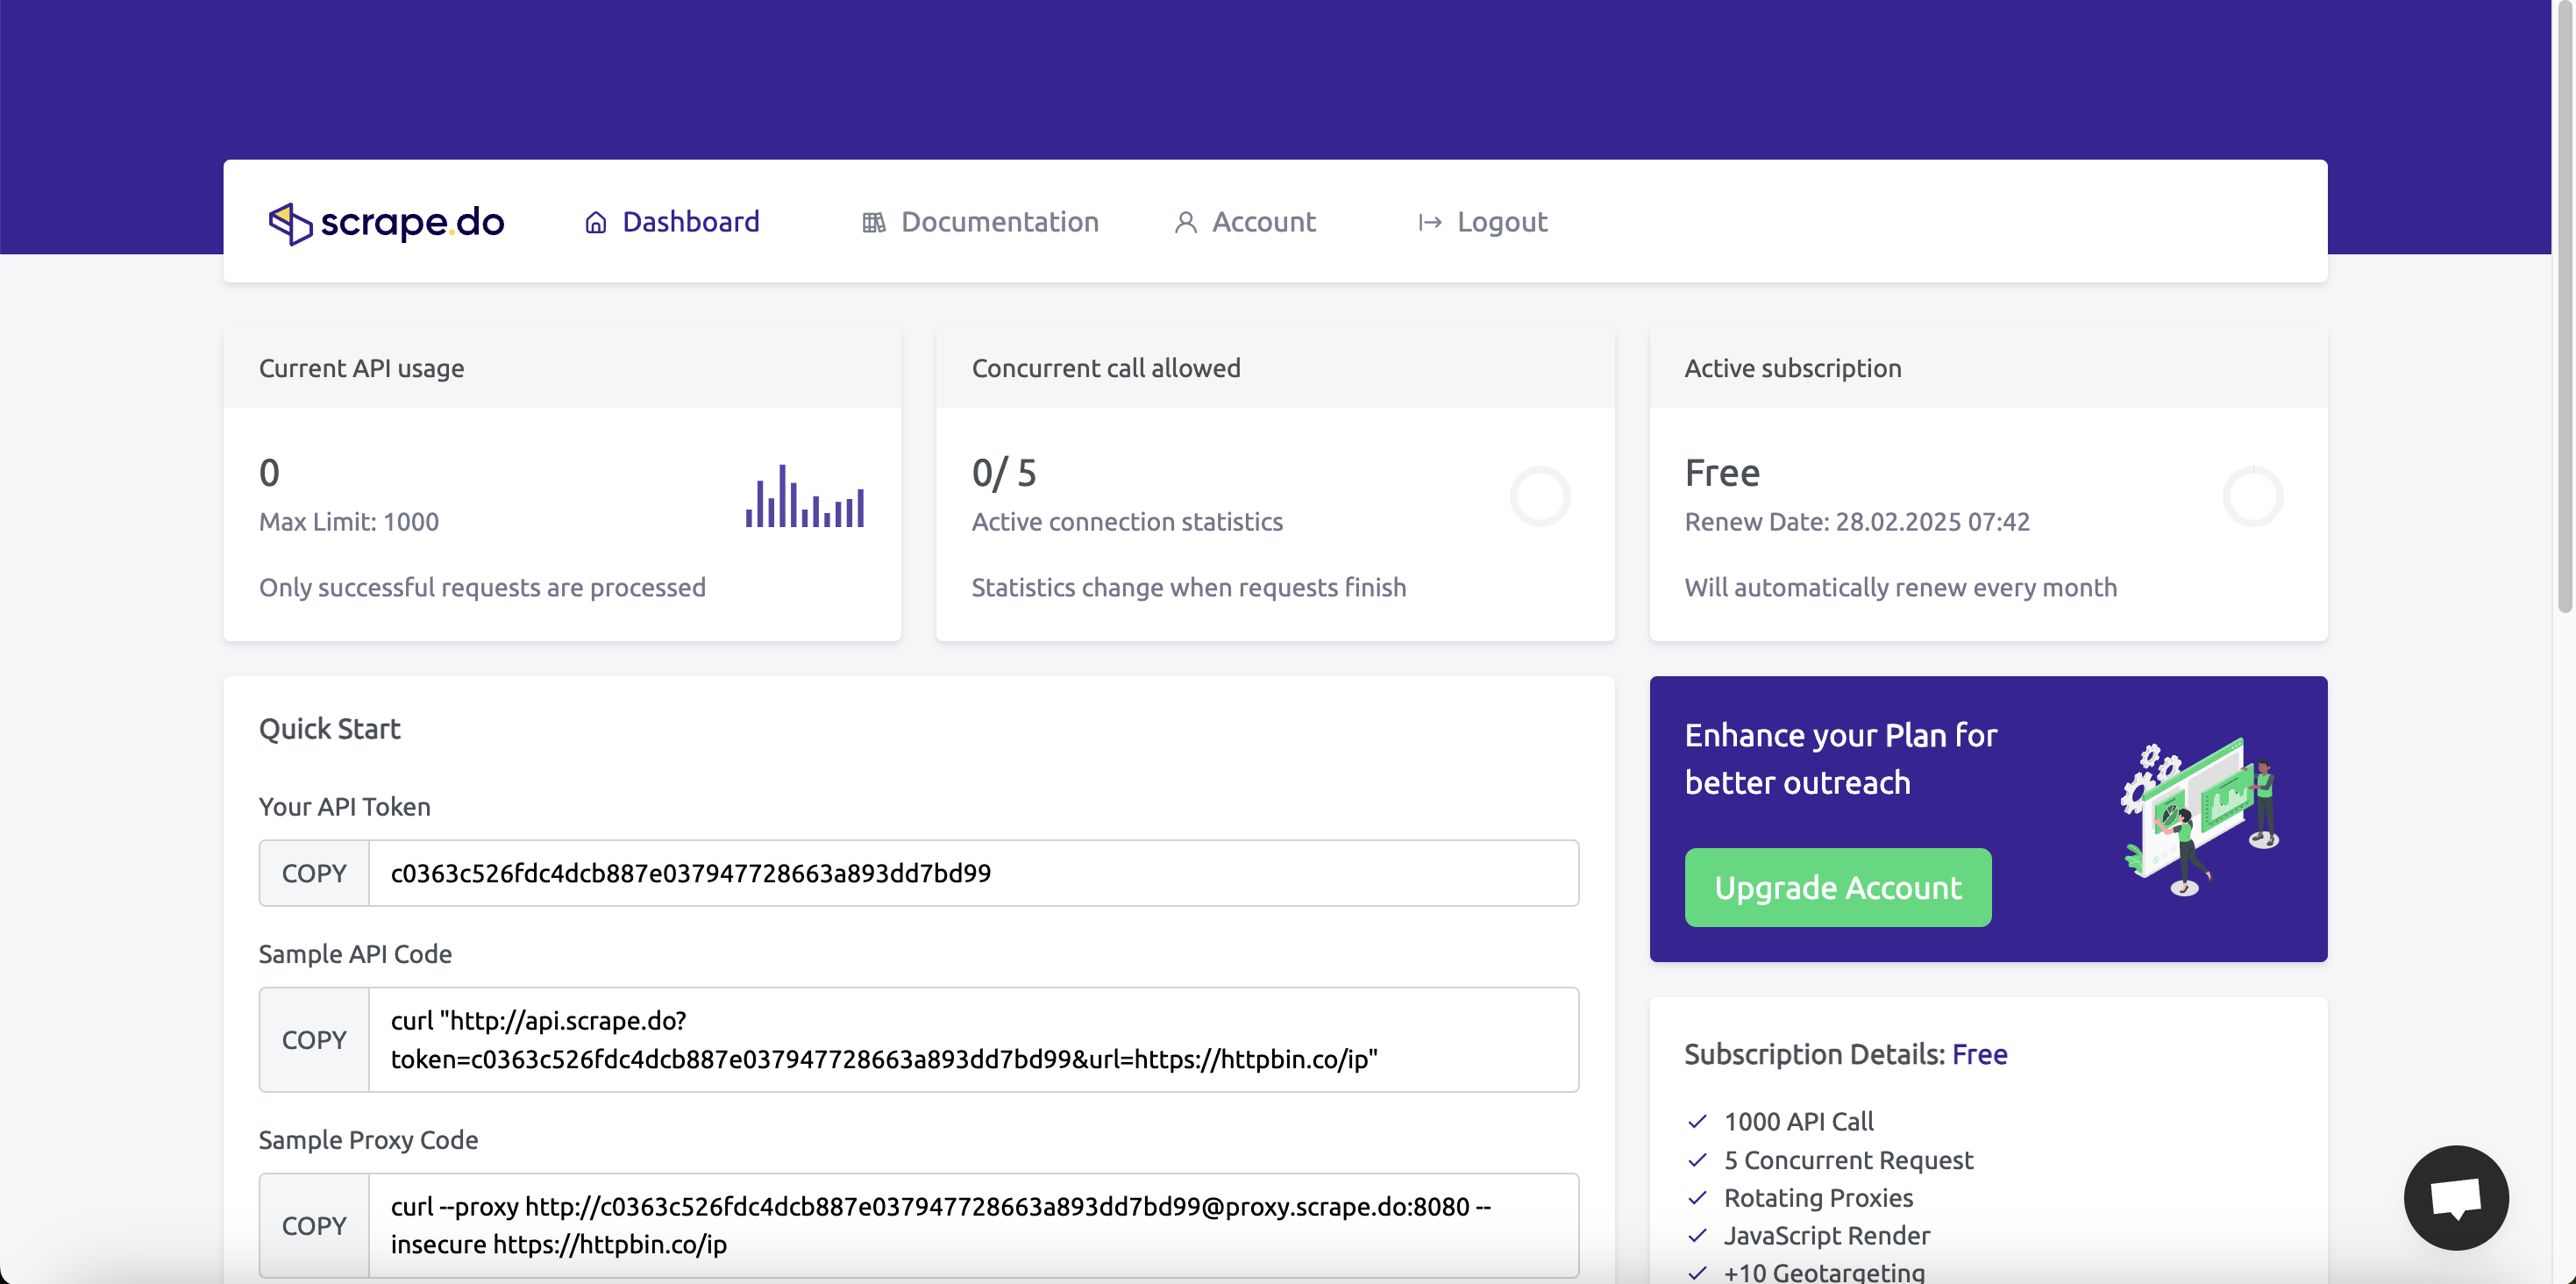Copy the Sample Proxy Code
Image resolution: width=2576 pixels, height=1284 pixels.
pyautogui.click(x=314, y=1226)
